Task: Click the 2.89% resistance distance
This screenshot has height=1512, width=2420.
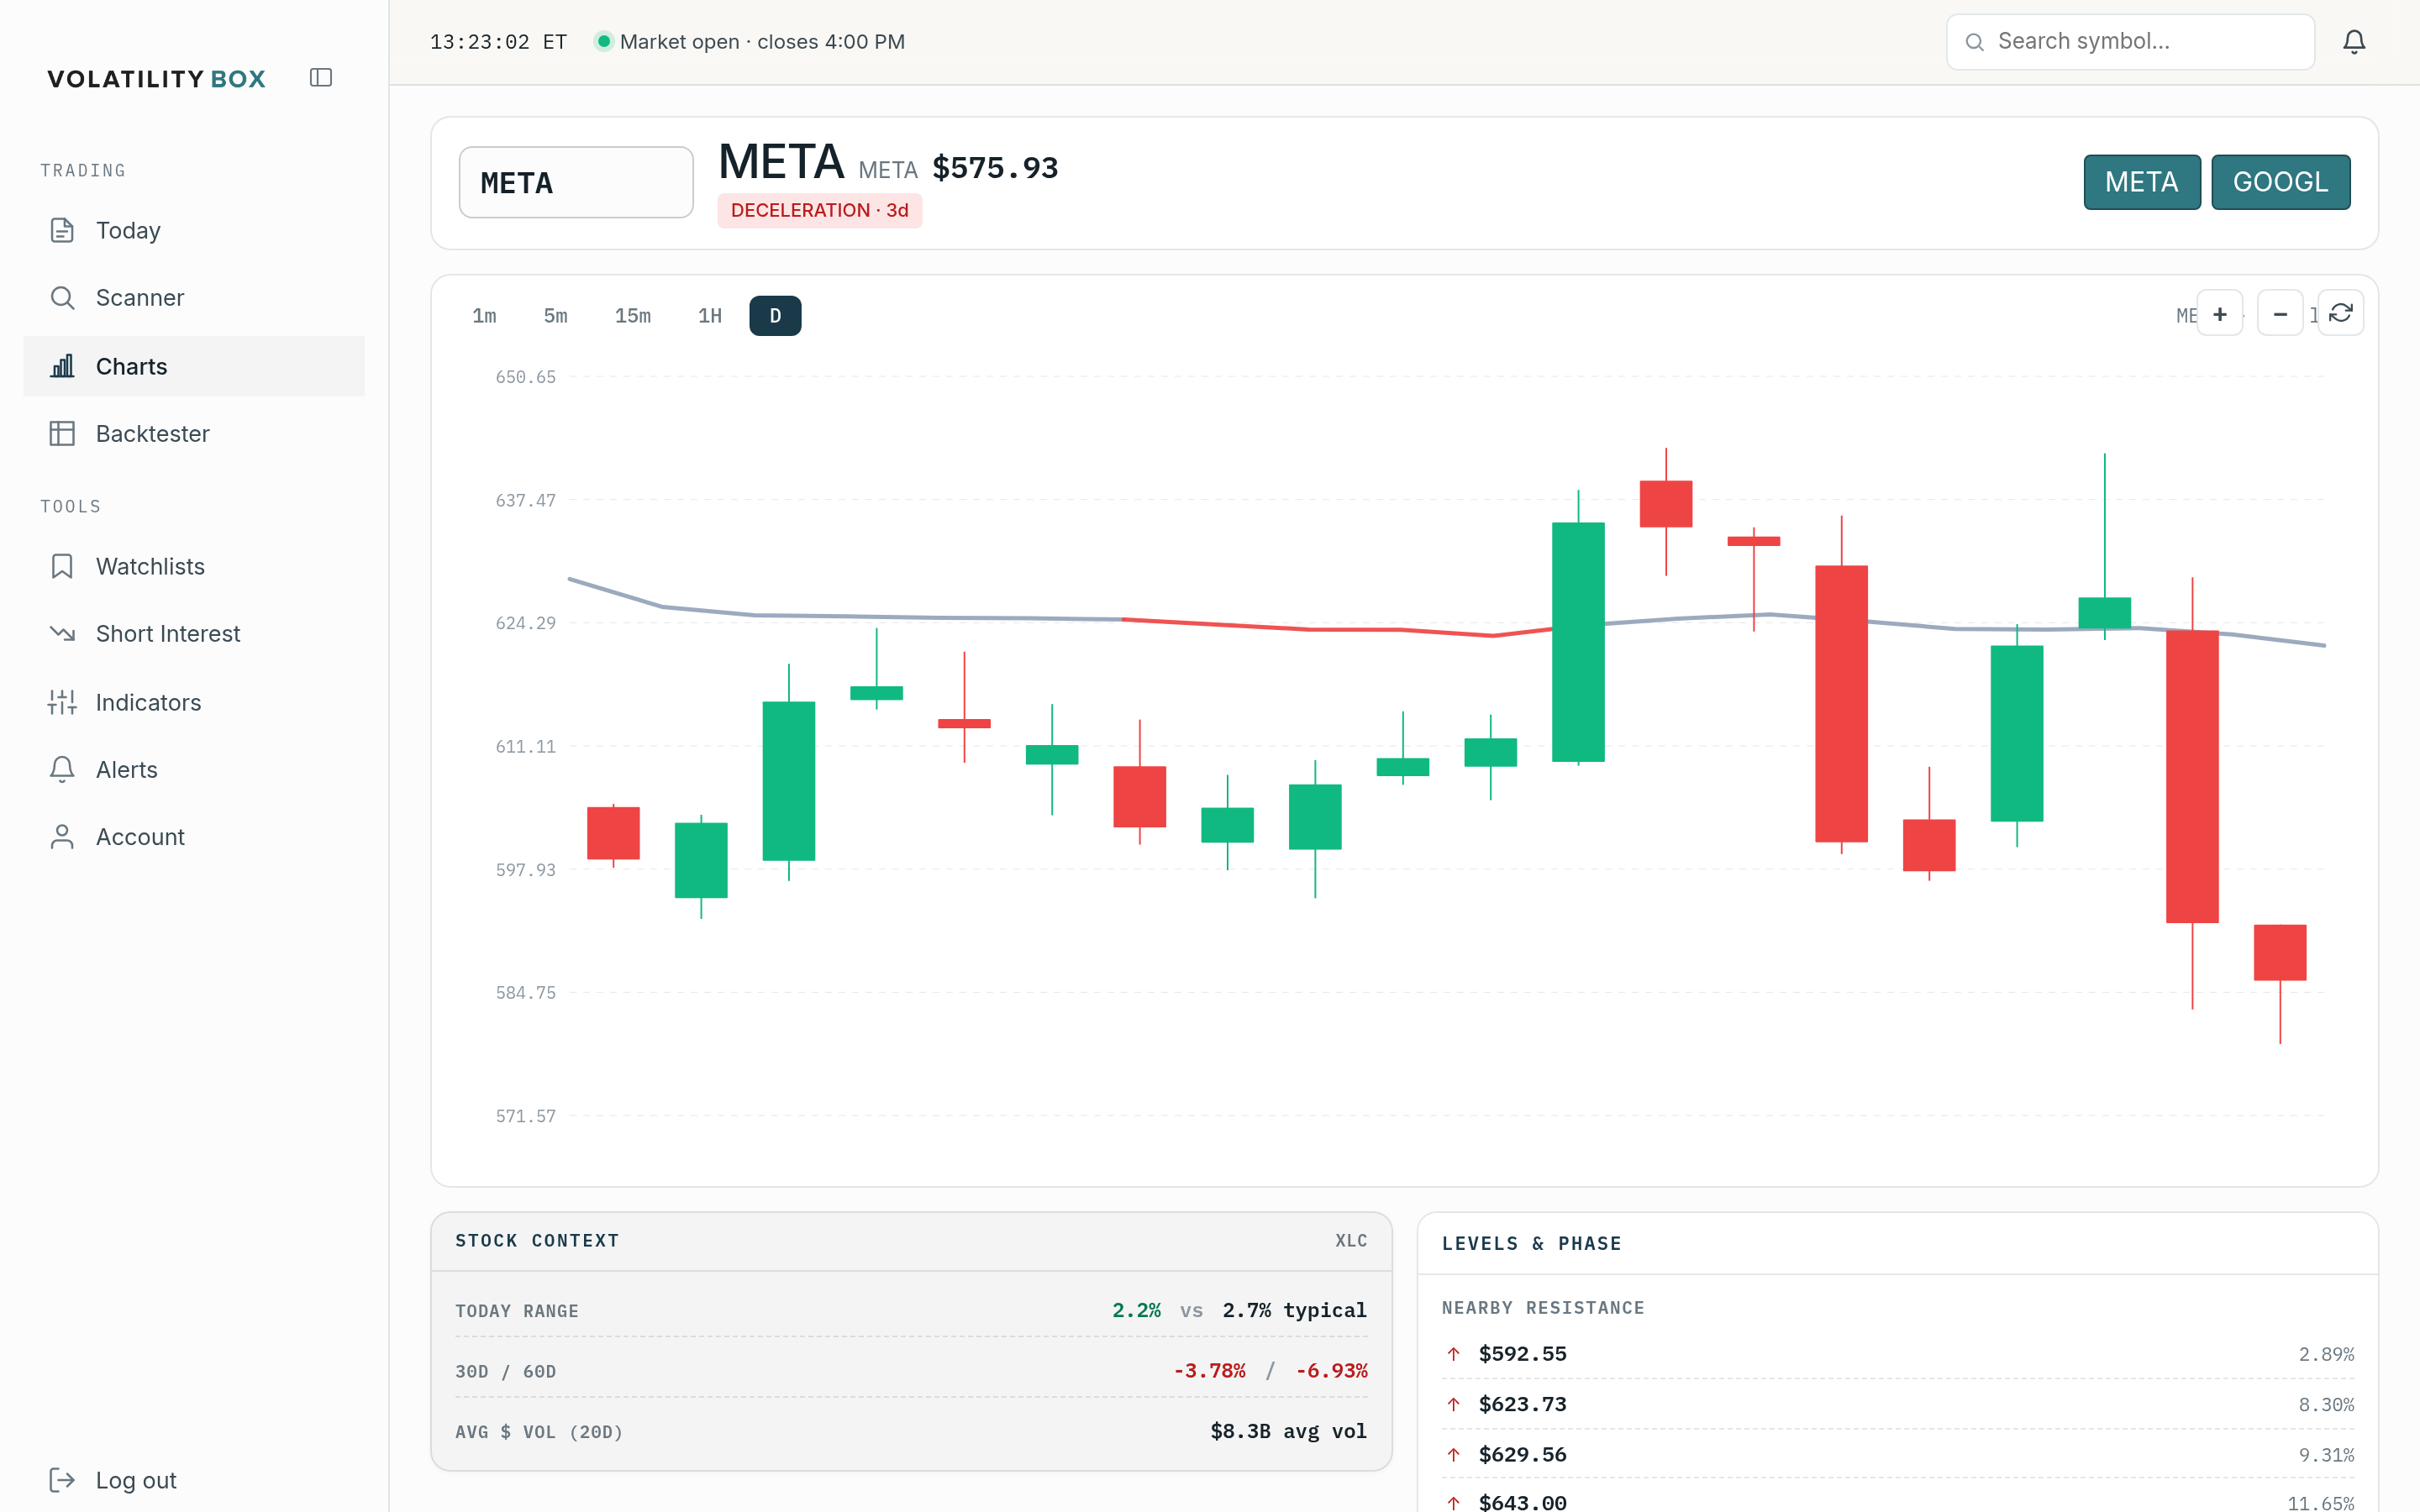Action: [x=2326, y=1354]
